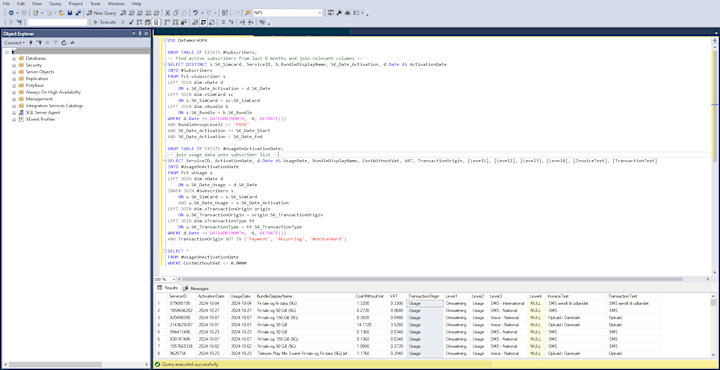
Task: Select the Replication tree item
Action: 37,78
